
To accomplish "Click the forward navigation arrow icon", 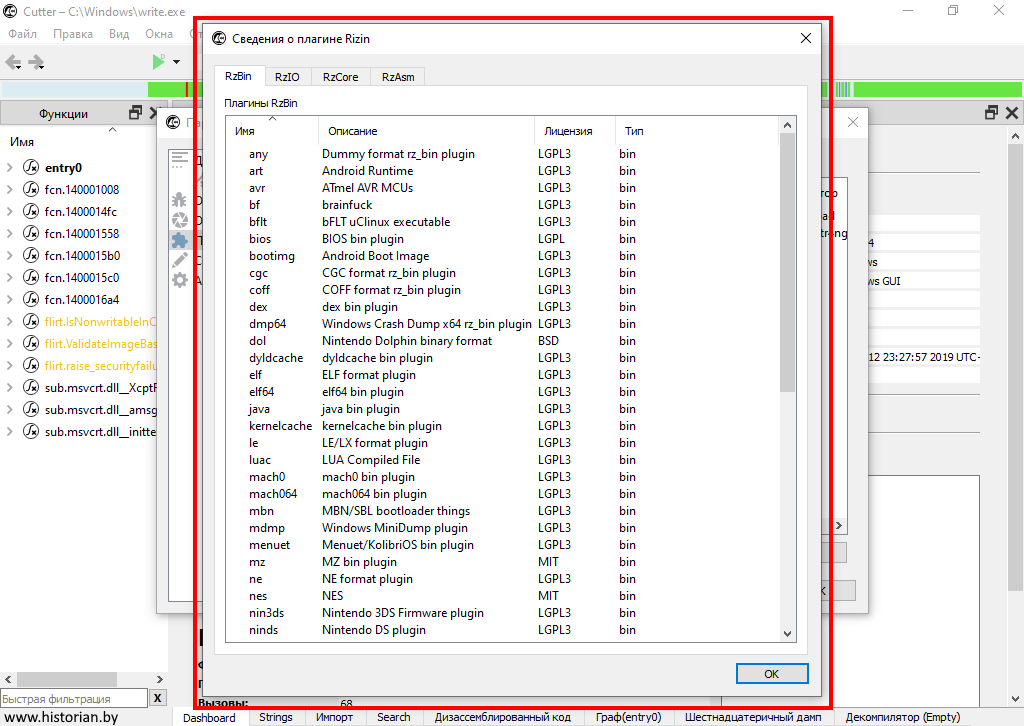I will 37,62.
